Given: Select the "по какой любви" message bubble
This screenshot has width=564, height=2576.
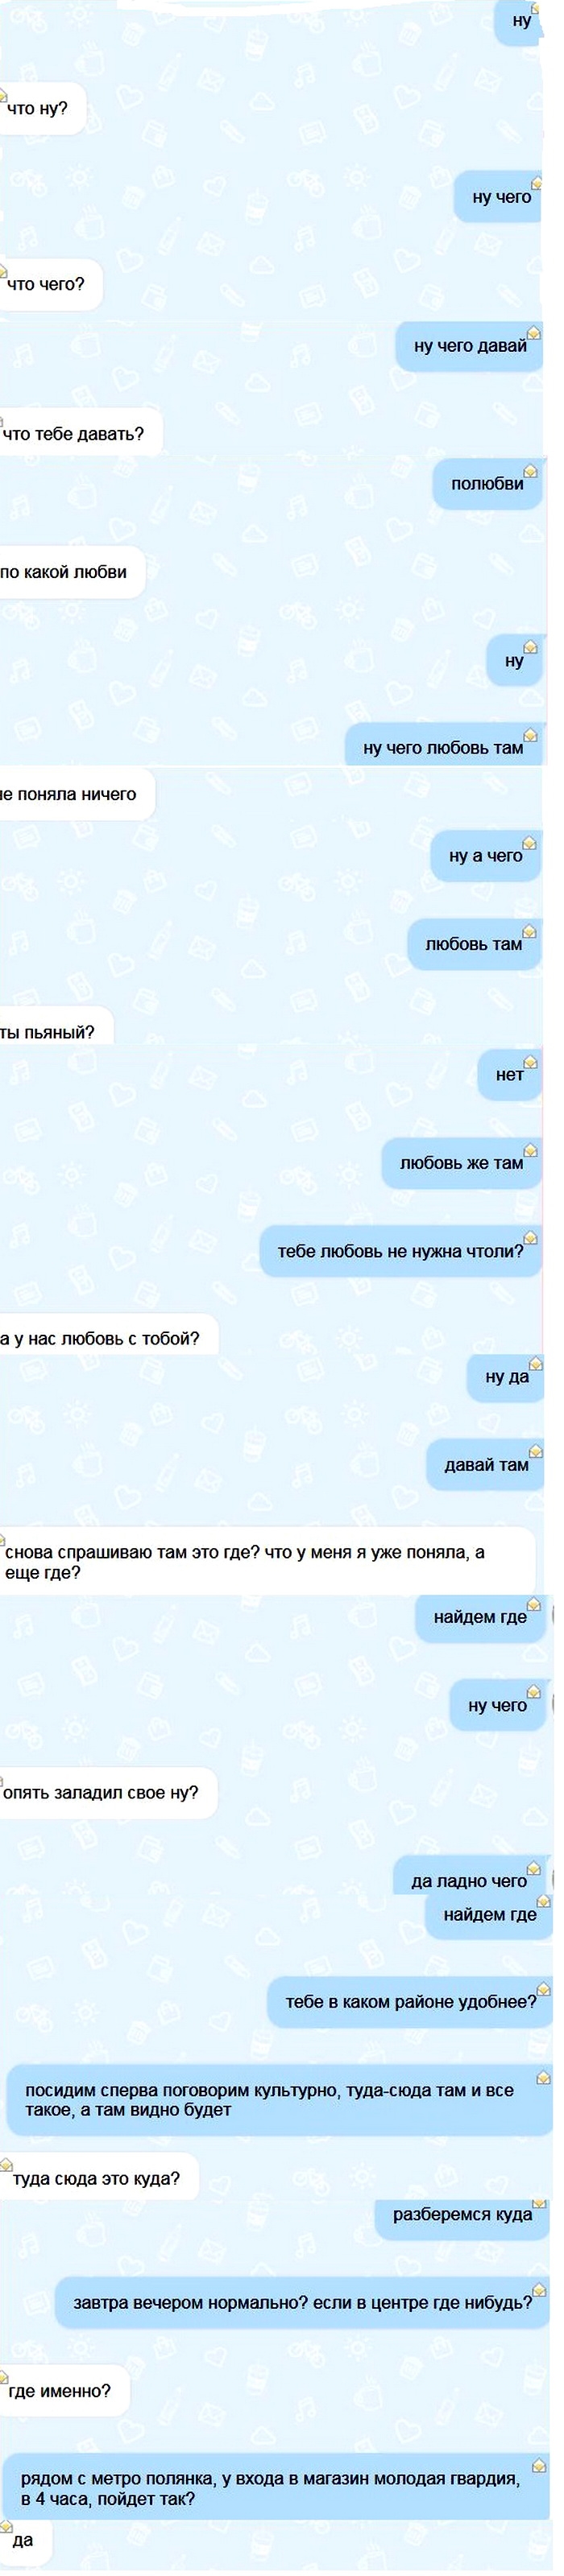Looking at the screenshot, I should click(73, 573).
